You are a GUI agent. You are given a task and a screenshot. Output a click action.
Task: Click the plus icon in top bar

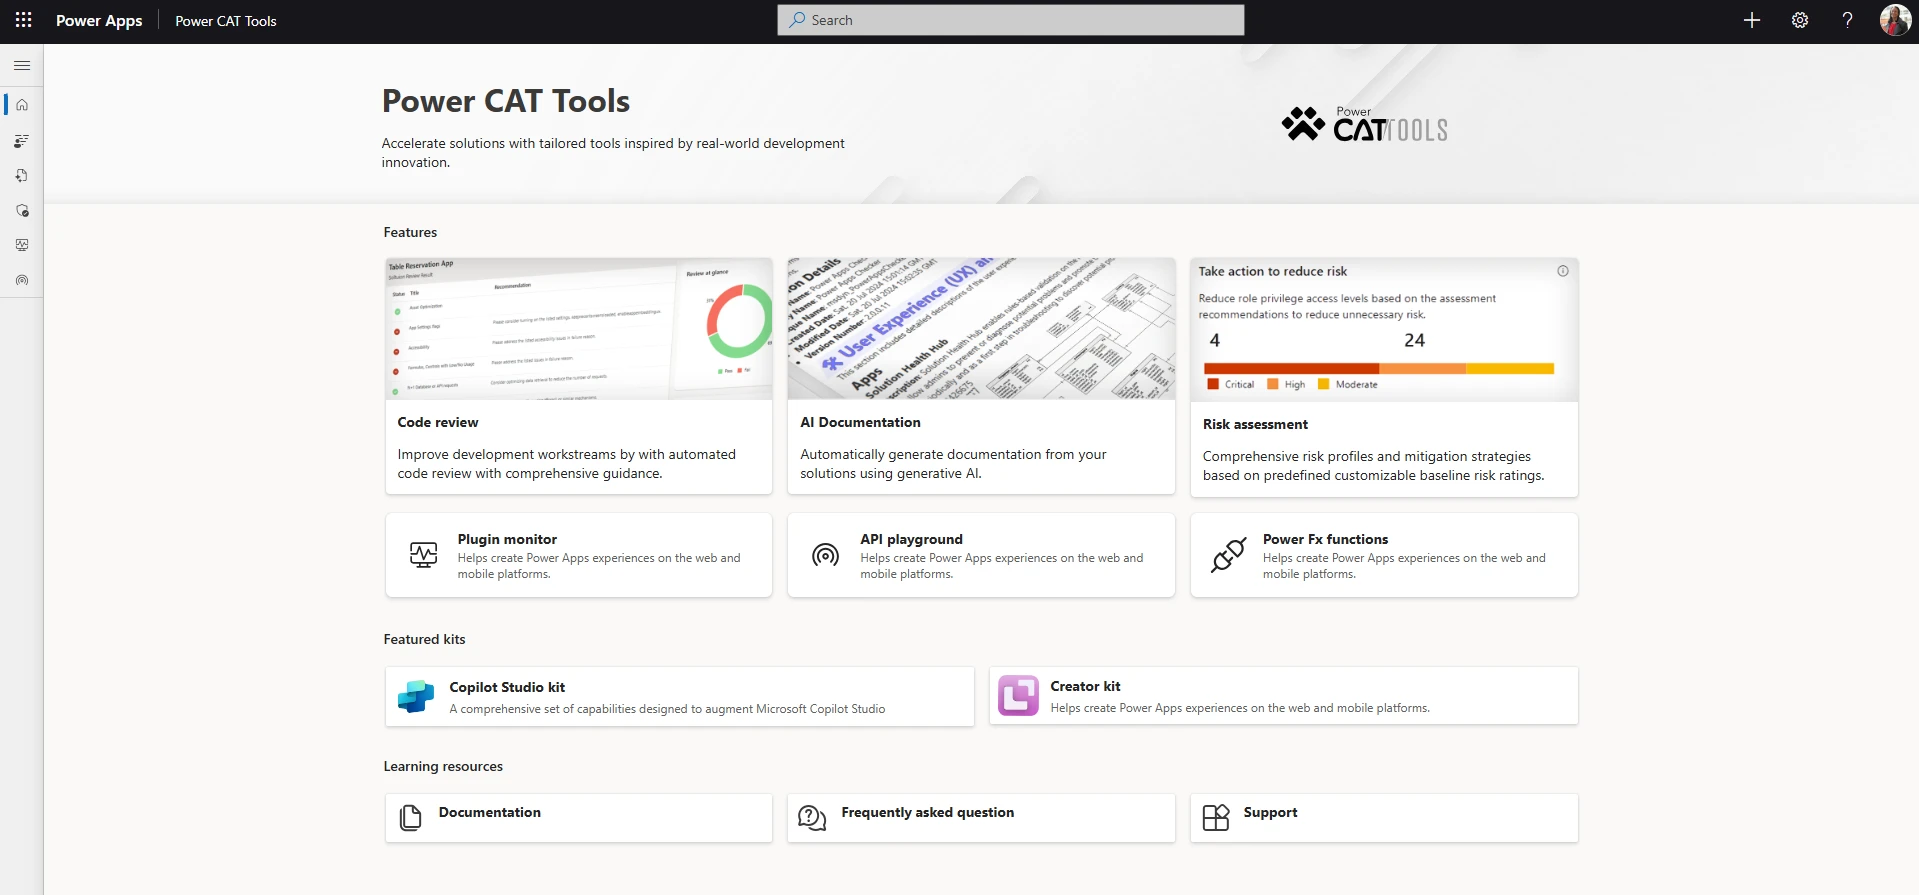1751,20
